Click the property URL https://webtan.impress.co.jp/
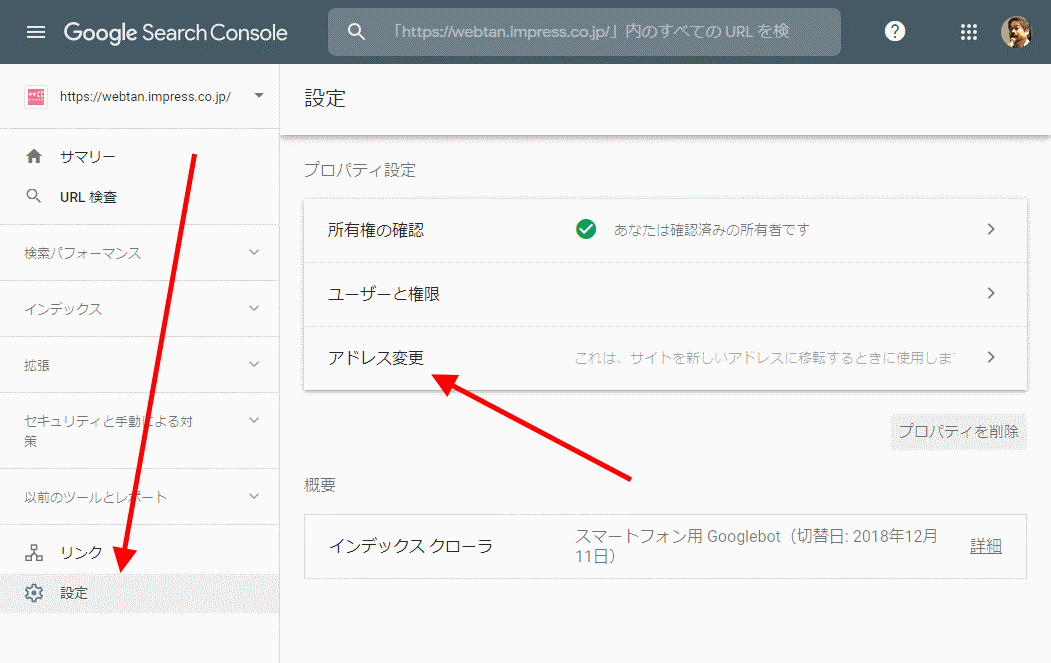This screenshot has width=1051, height=663. tap(145, 97)
